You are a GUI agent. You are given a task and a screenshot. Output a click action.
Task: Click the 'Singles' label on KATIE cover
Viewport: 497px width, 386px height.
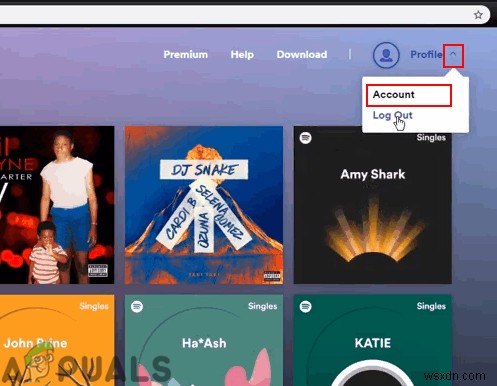(431, 306)
